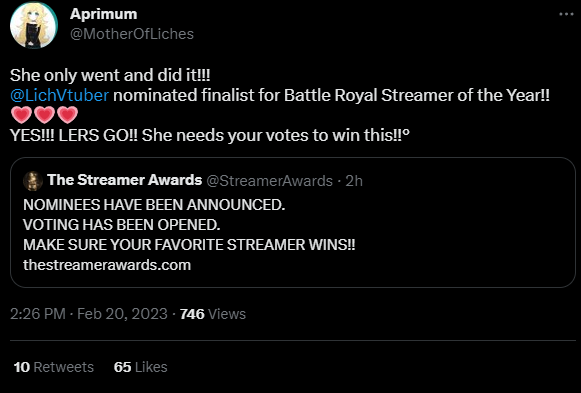581x393 pixels.
Task: Show the 65 Likes list
Action: [140, 367]
